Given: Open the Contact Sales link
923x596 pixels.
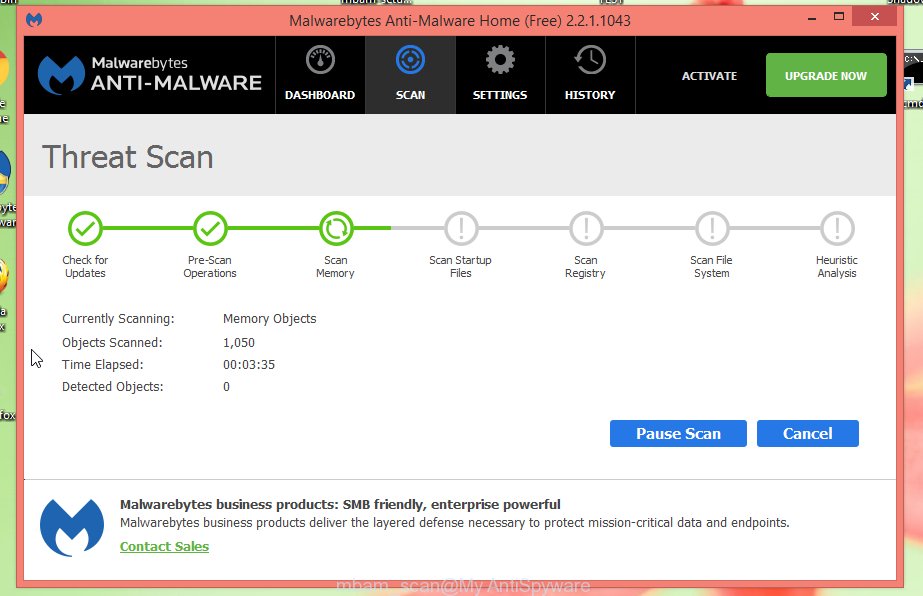Looking at the screenshot, I should (x=164, y=547).
